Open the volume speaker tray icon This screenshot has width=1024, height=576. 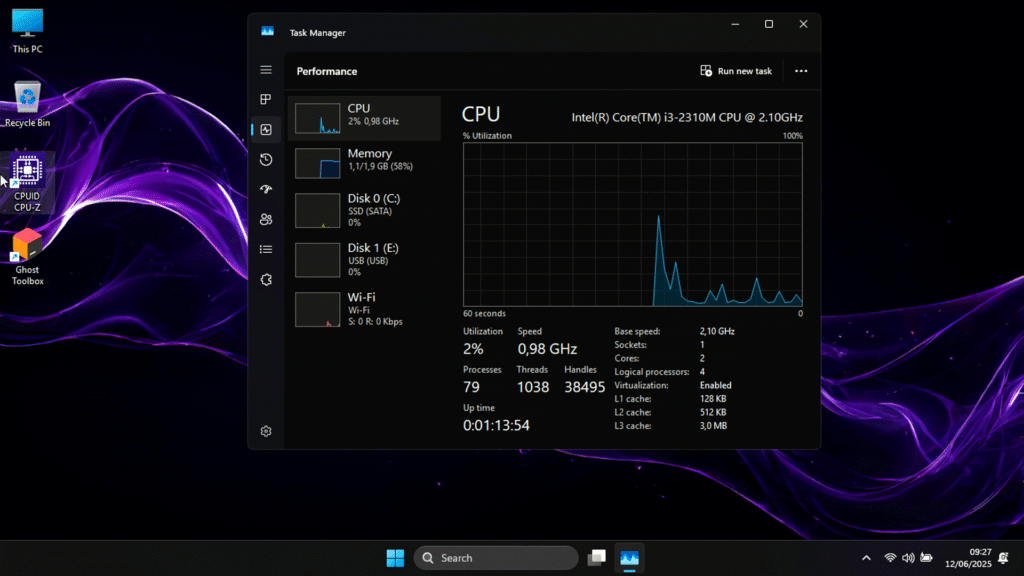pos(908,558)
